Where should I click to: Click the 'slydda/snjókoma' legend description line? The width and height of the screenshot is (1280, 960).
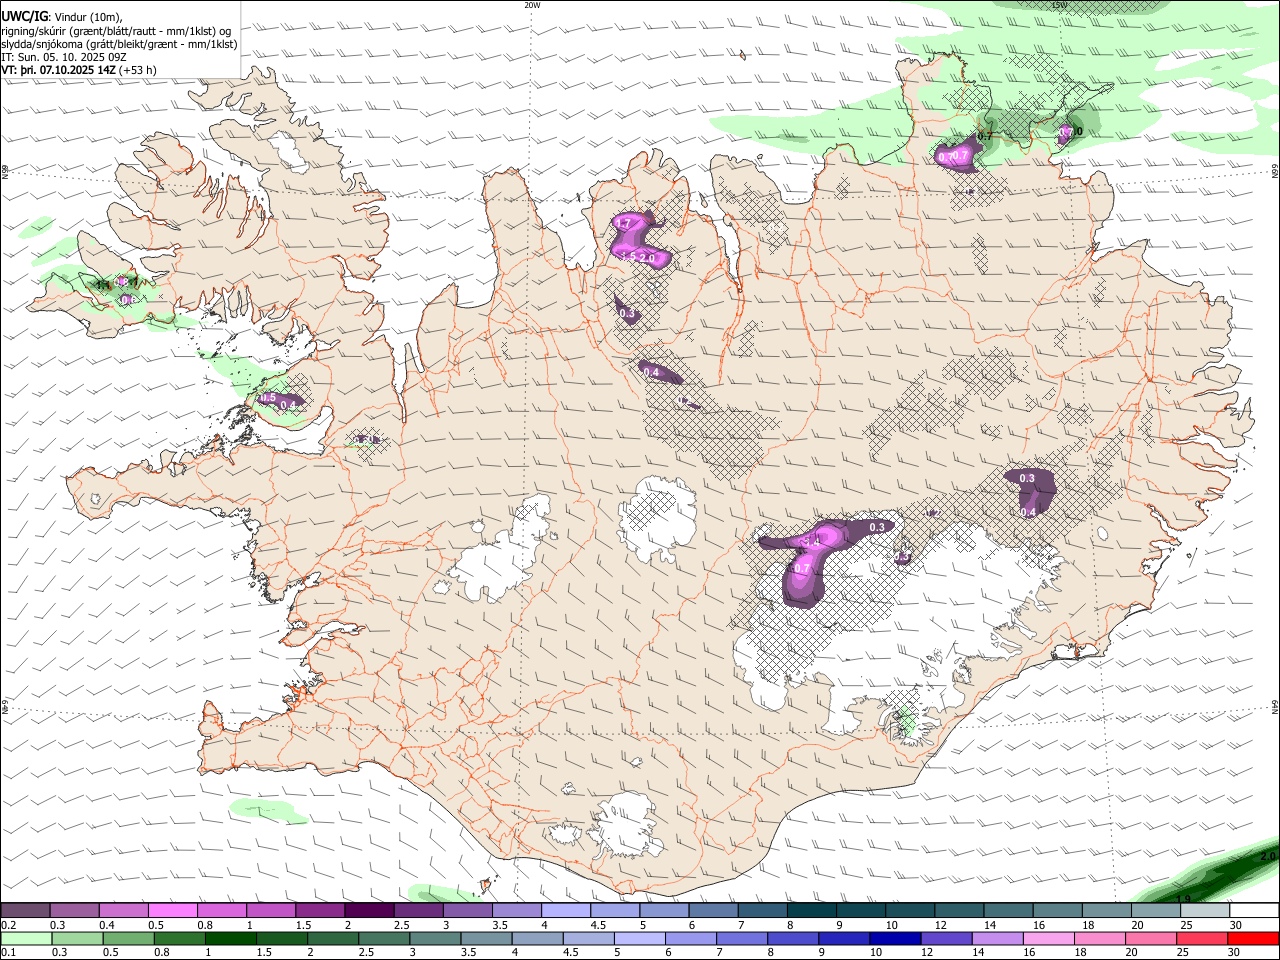[119, 44]
